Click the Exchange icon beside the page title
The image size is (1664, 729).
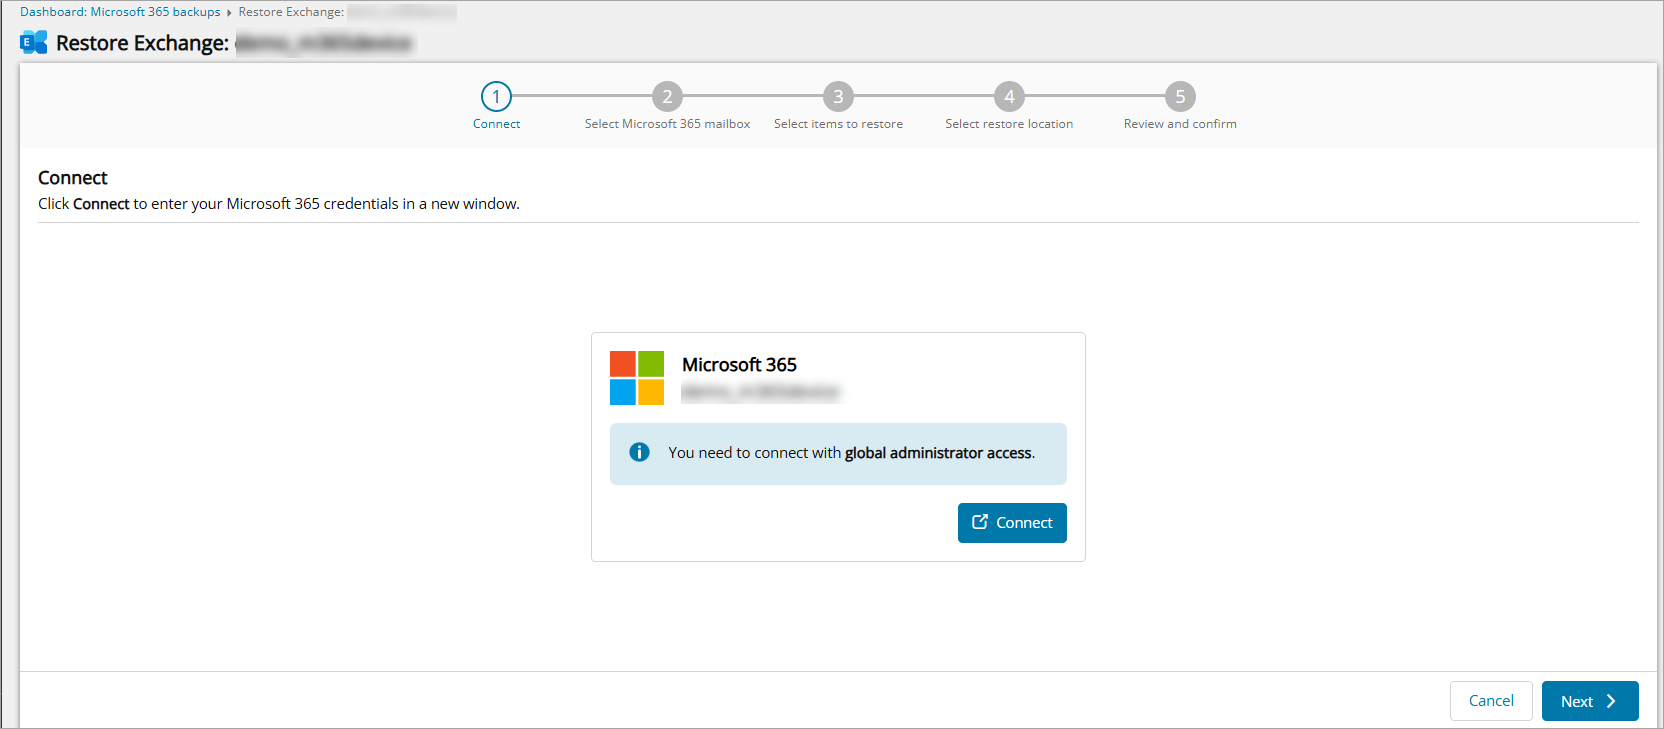(x=34, y=43)
